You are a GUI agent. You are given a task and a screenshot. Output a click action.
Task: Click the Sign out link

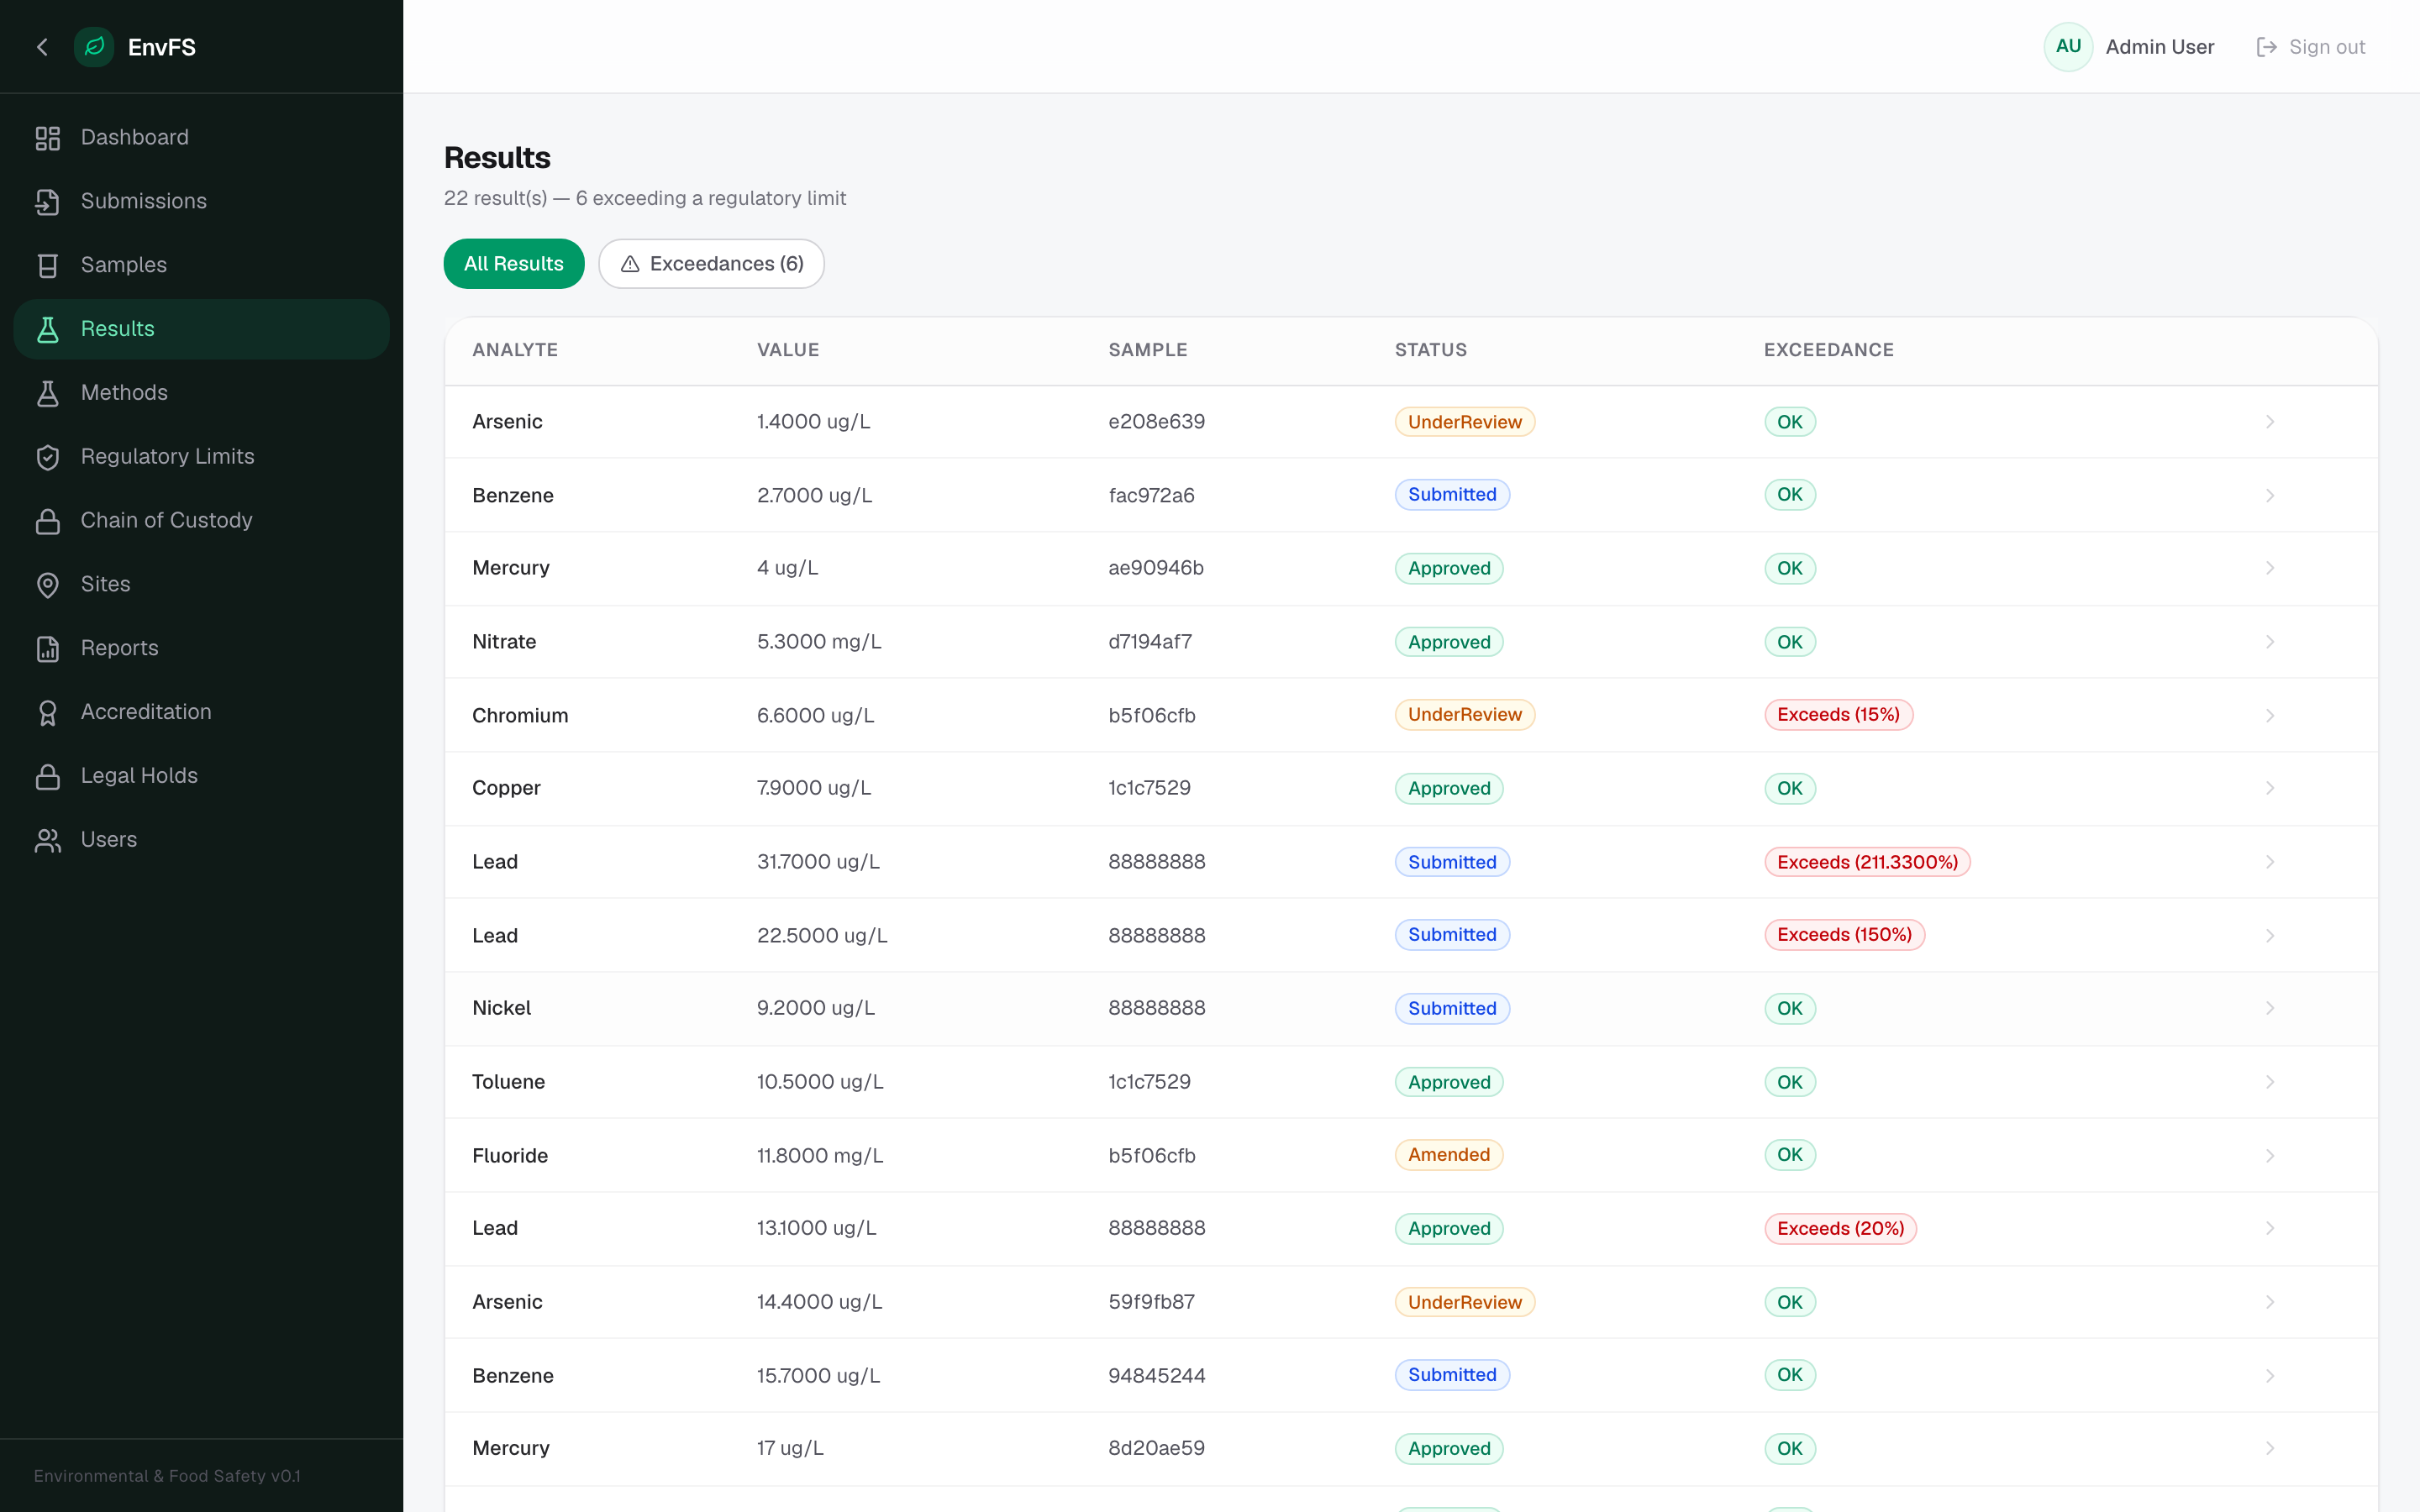point(2311,47)
